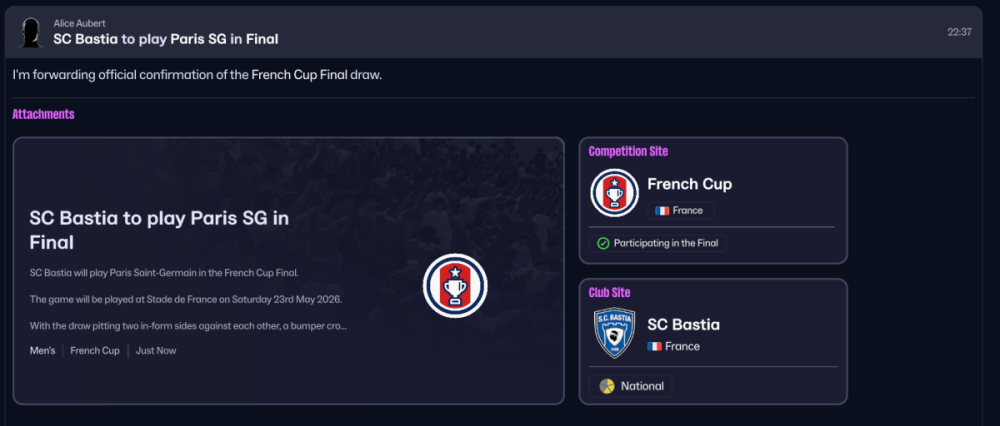
Task: Click the French flag beneath French Cup name
Action: pos(662,211)
